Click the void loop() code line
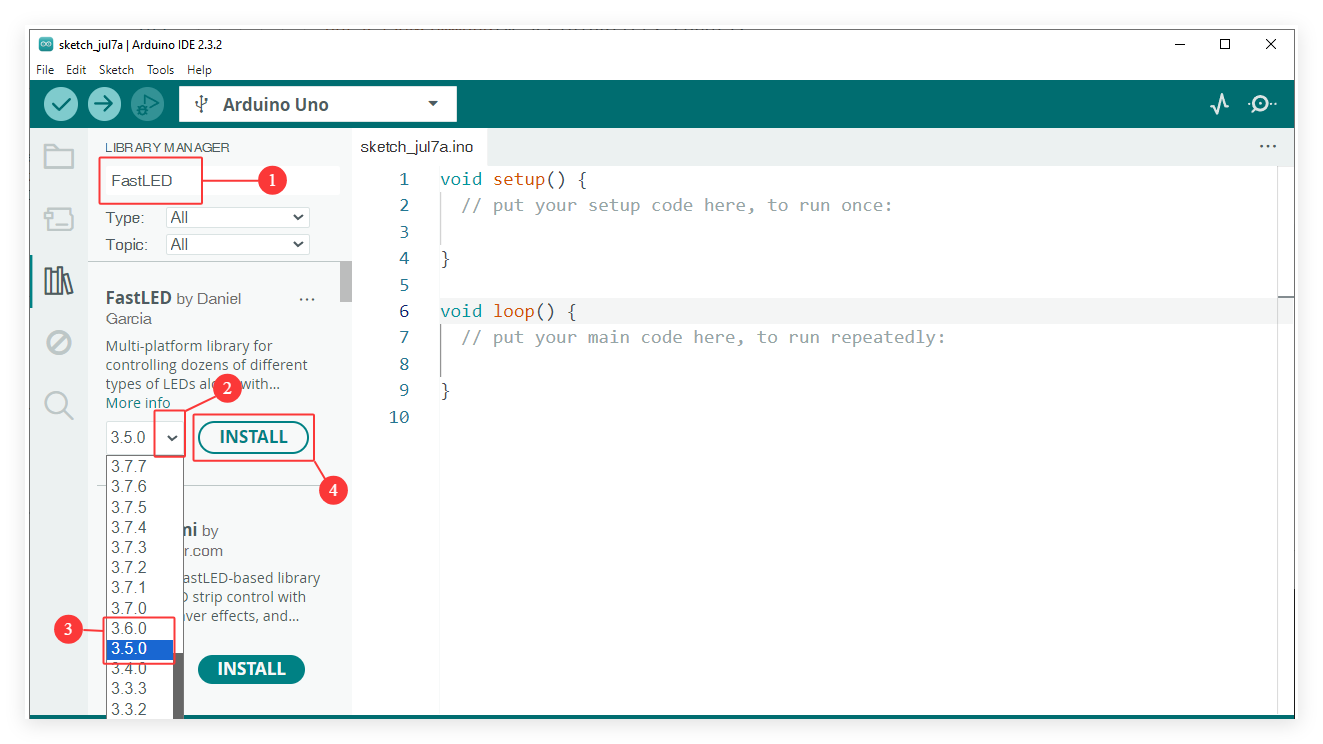The width and height of the screenshot is (1323, 744). tap(508, 311)
